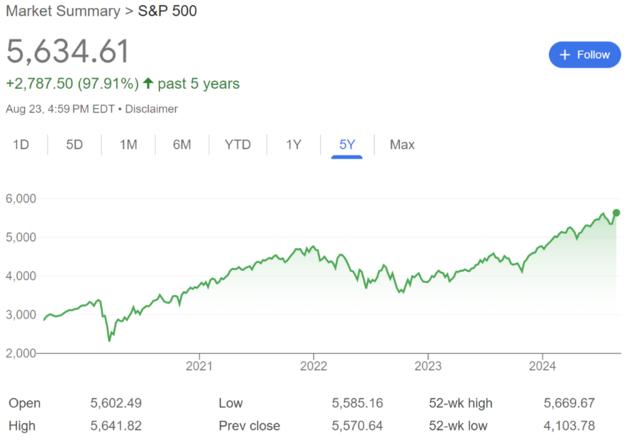Click the plus icon on the Follow button
Viewport: 640px width, 441px height.
point(564,55)
